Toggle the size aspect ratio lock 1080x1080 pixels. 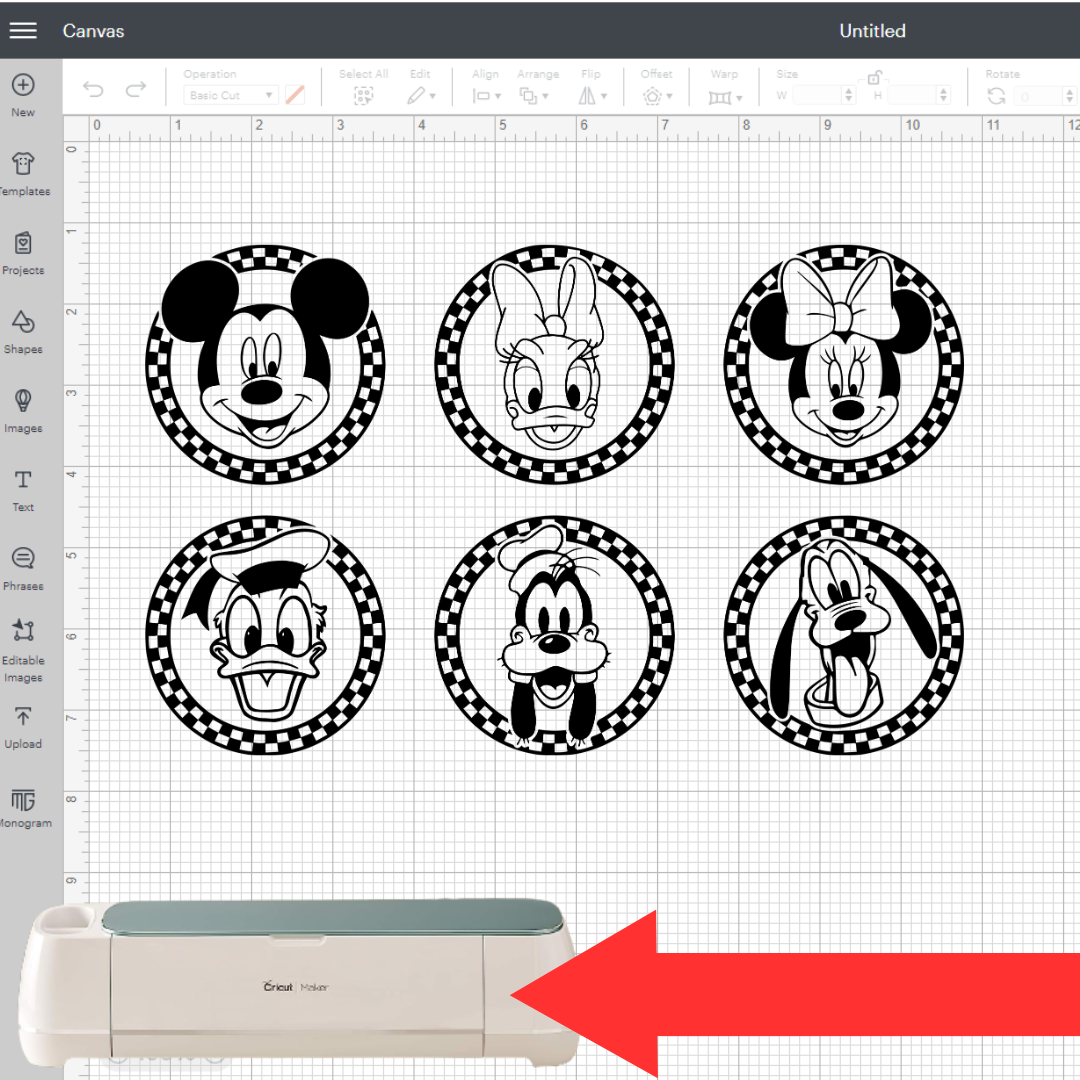[x=874, y=77]
